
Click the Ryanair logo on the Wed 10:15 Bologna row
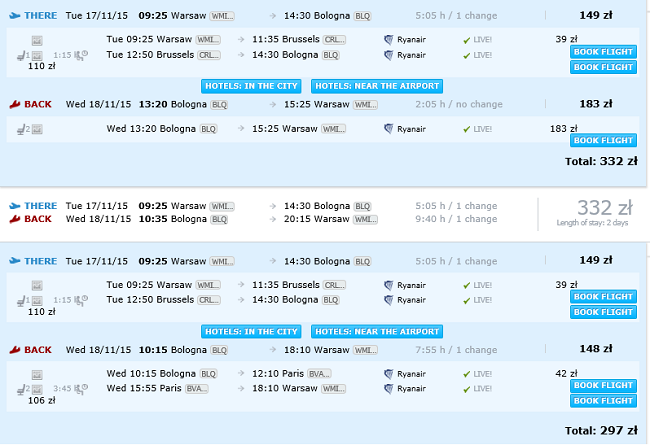click(388, 374)
